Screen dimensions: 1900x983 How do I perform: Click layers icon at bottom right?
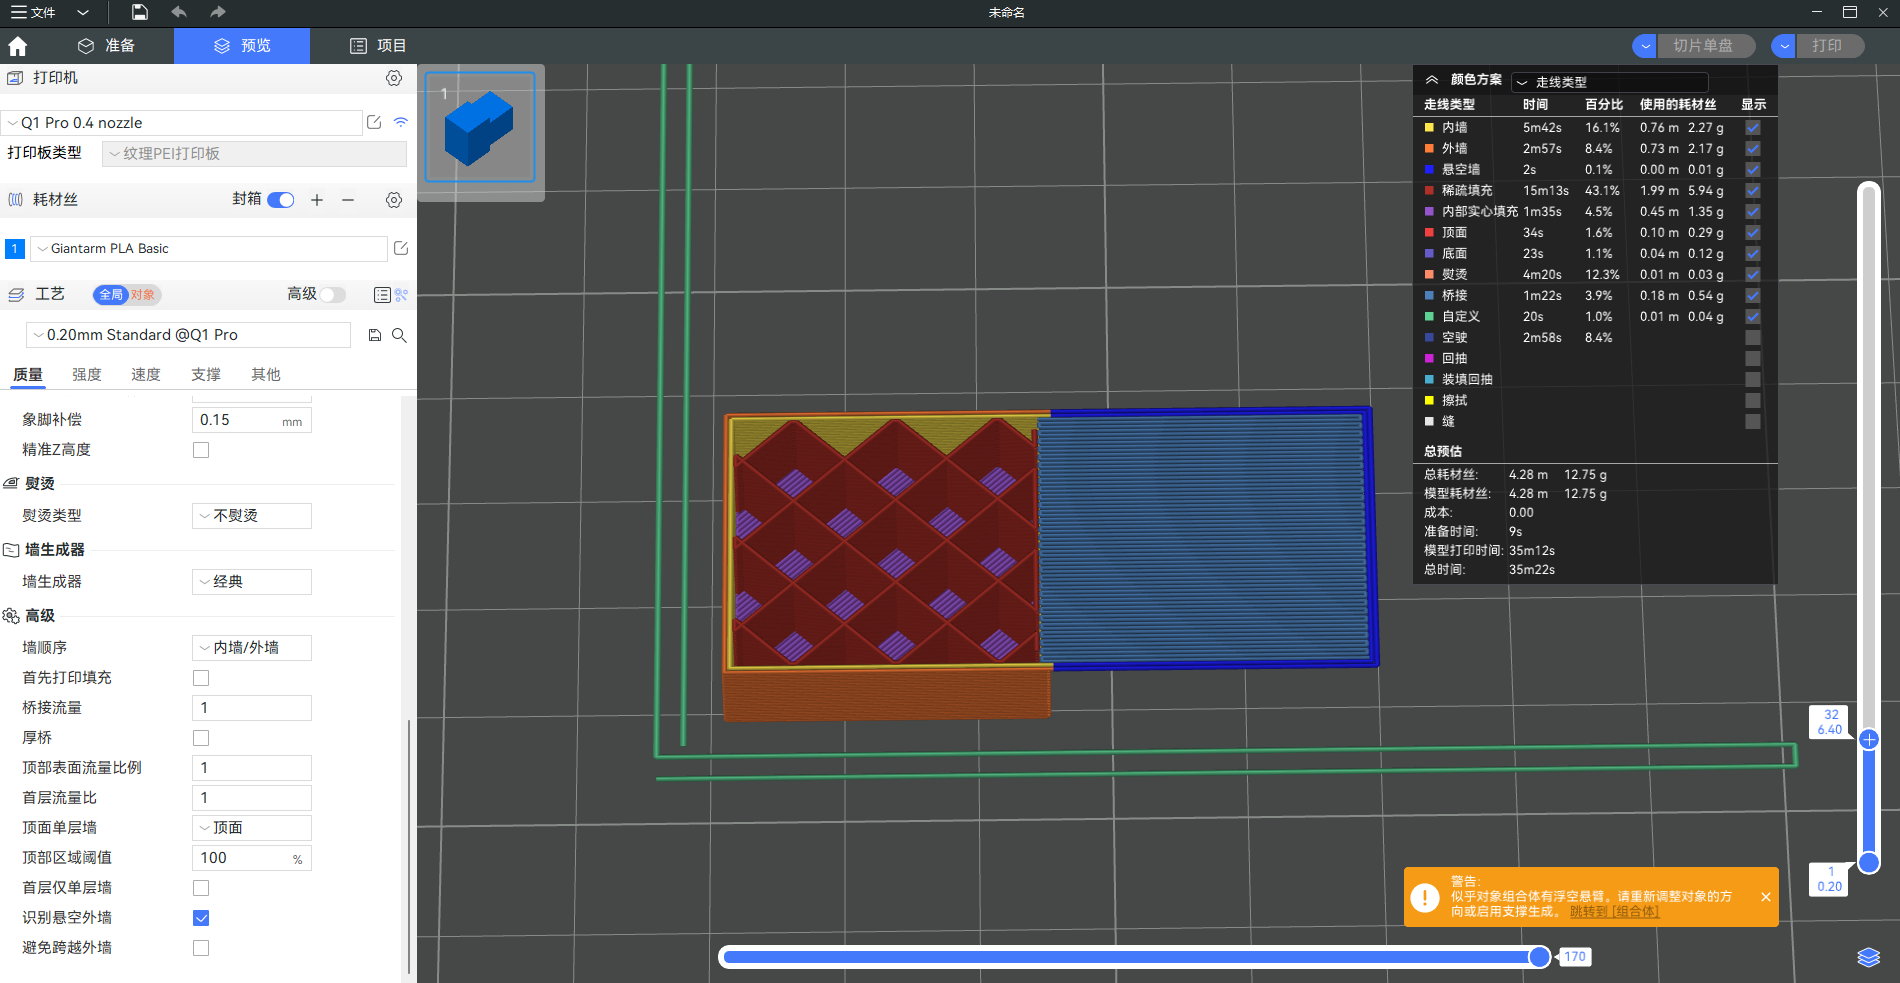[x=1868, y=957]
